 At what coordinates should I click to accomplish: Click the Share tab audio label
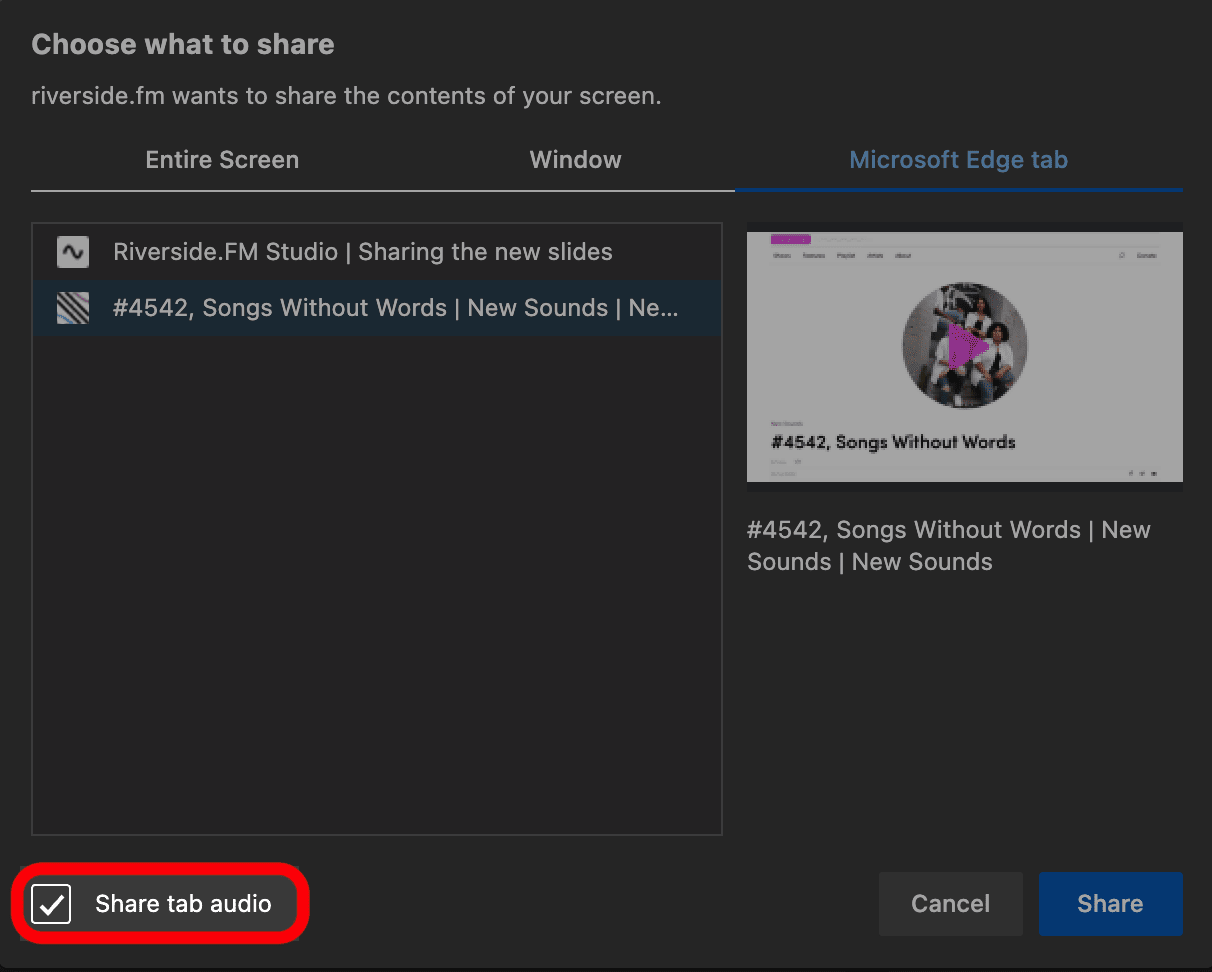click(x=183, y=904)
